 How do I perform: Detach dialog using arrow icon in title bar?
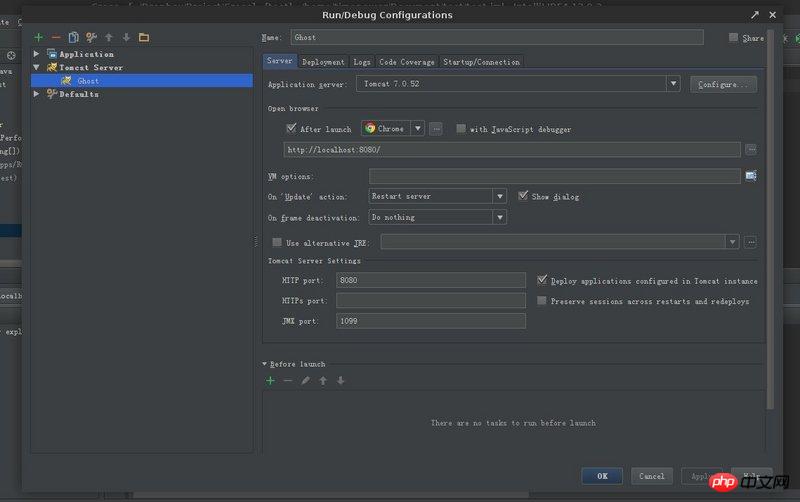pos(755,15)
